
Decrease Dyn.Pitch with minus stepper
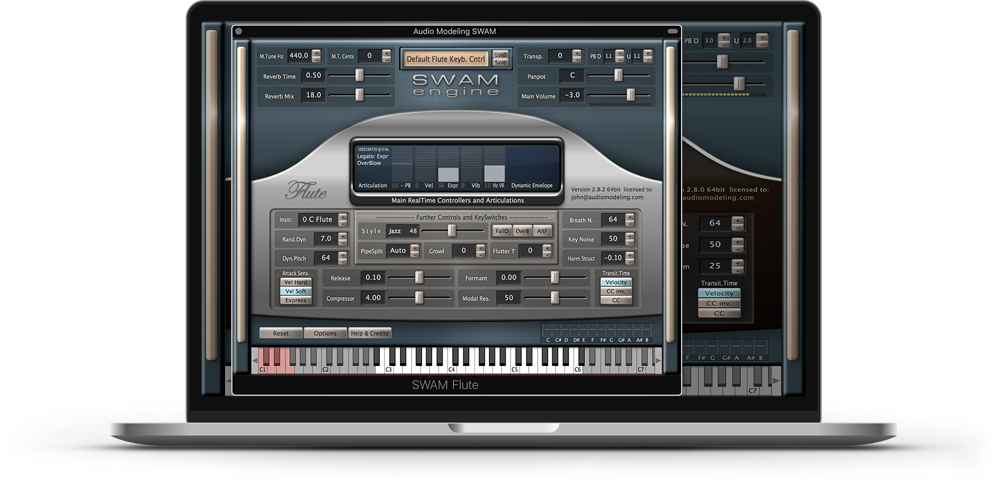click(x=342, y=262)
